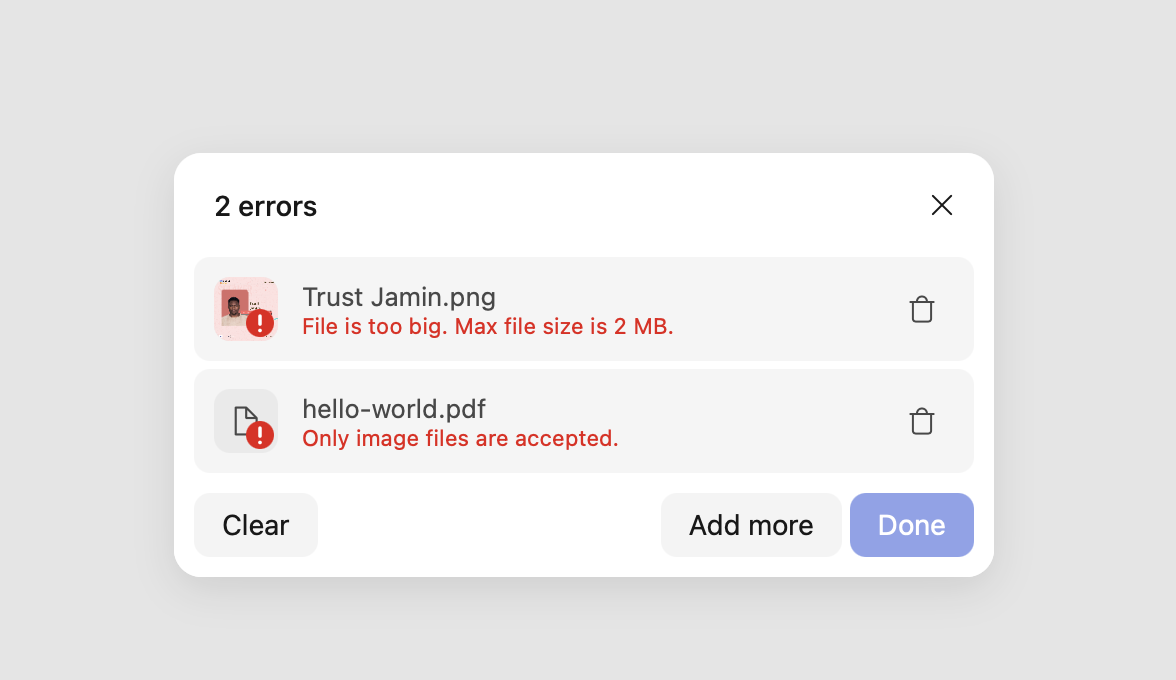
Task: Dismiss the dialog with the X icon
Action: point(941,205)
